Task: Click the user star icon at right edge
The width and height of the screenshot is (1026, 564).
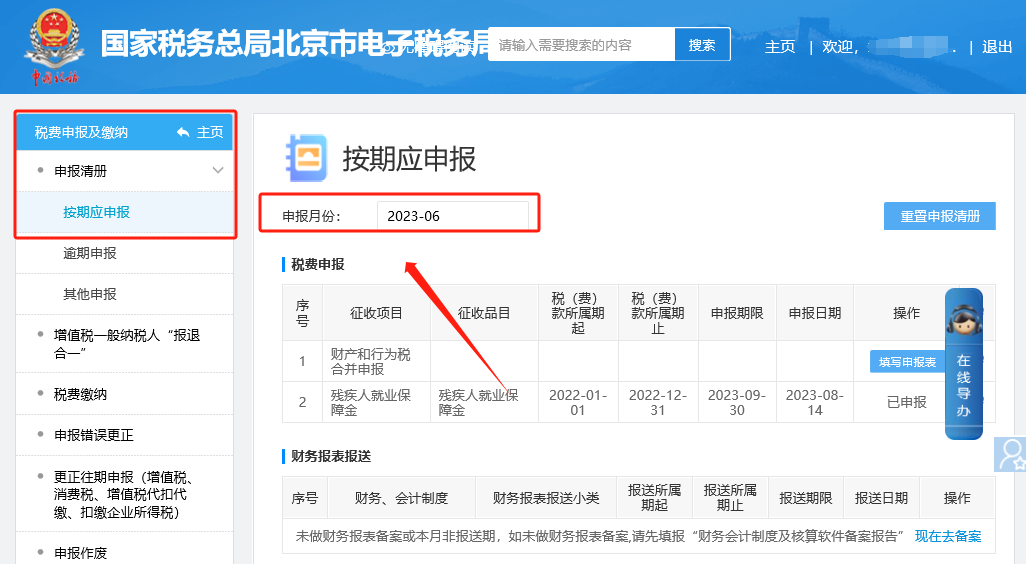Action: pos(1011,454)
